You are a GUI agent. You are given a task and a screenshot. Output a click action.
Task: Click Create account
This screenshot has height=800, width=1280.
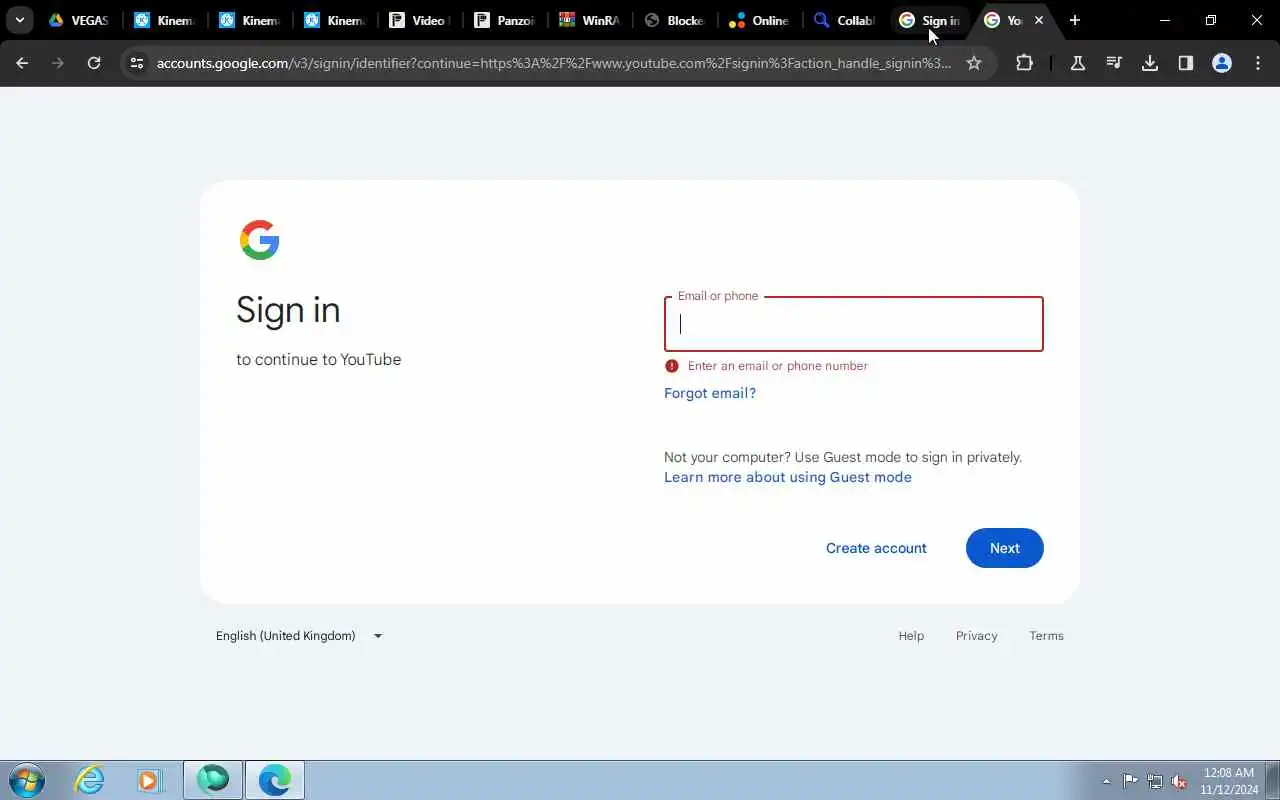[x=876, y=548]
